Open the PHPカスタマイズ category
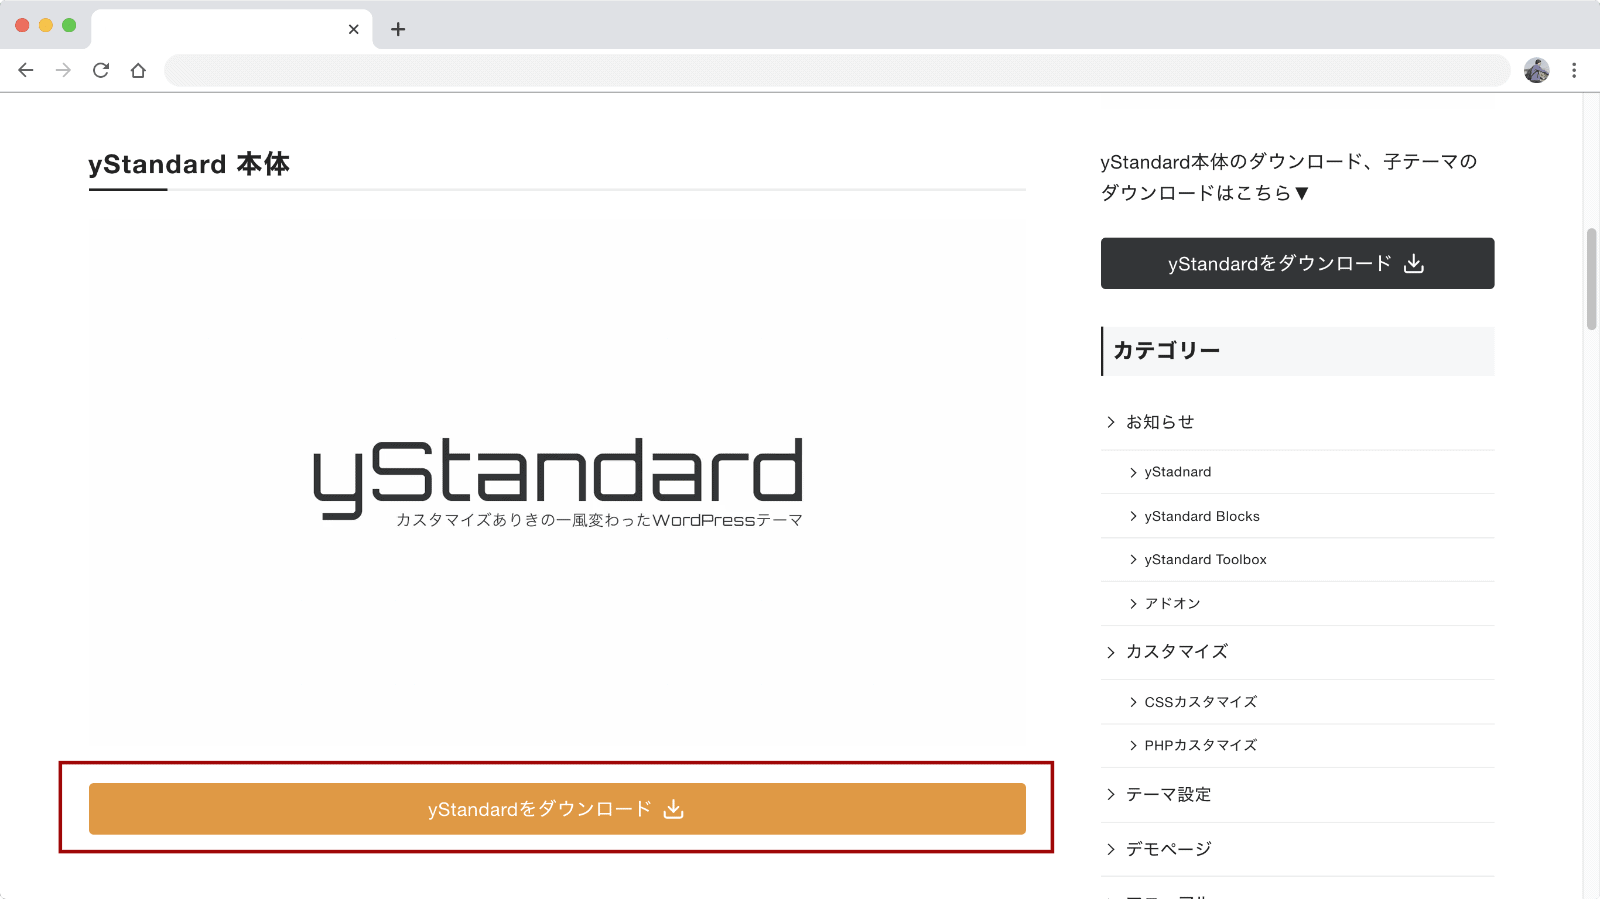 (1200, 745)
